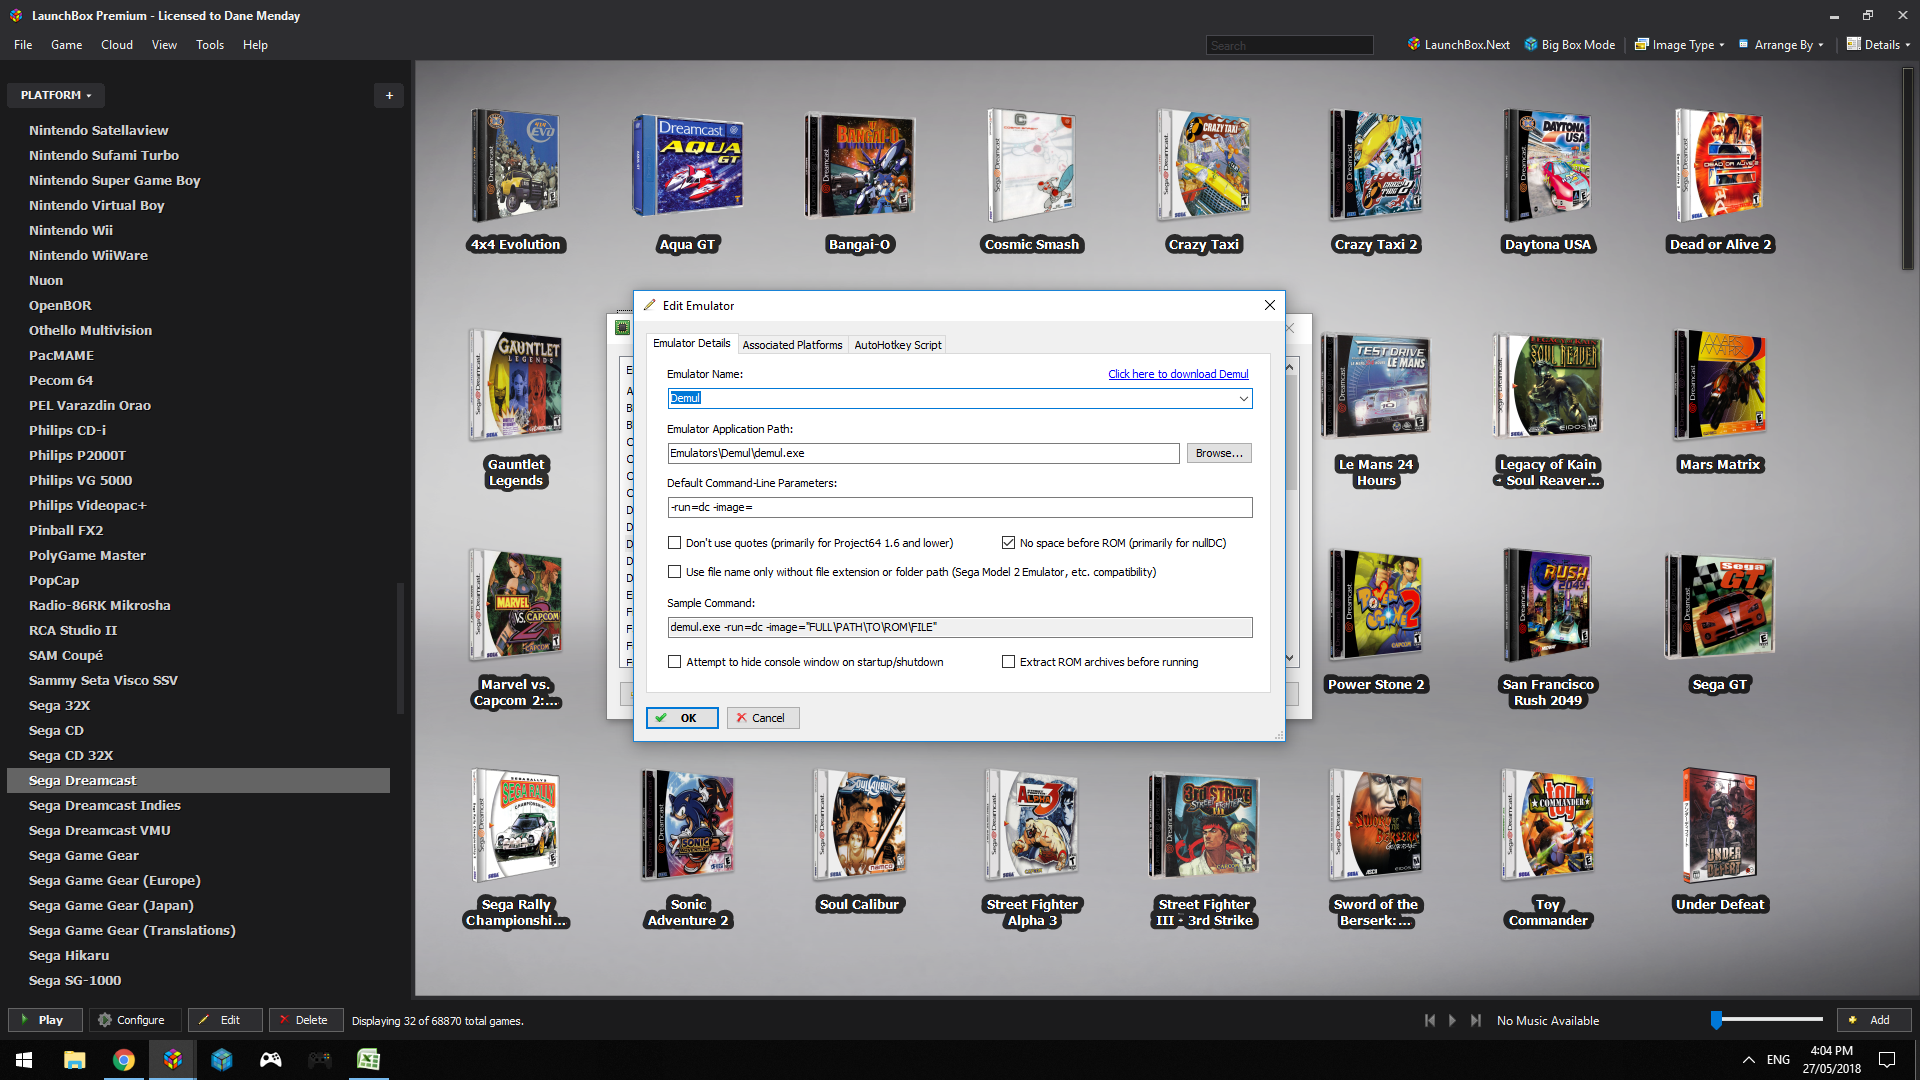Select the Daytona USA game cover
This screenshot has width=1920, height=1080.
[x=1548, y=165]
